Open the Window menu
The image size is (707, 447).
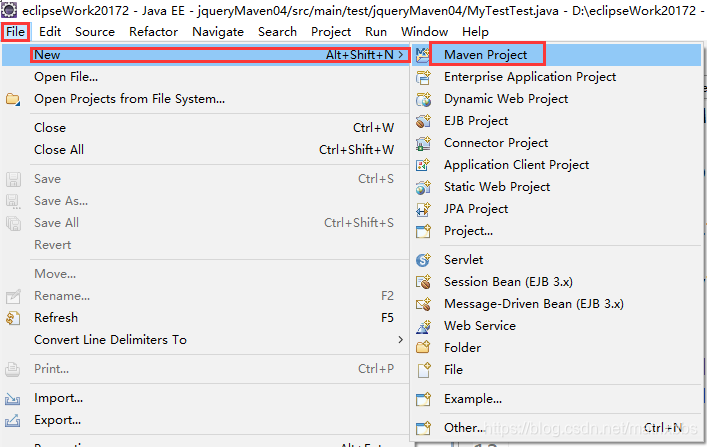pos(424,32)
